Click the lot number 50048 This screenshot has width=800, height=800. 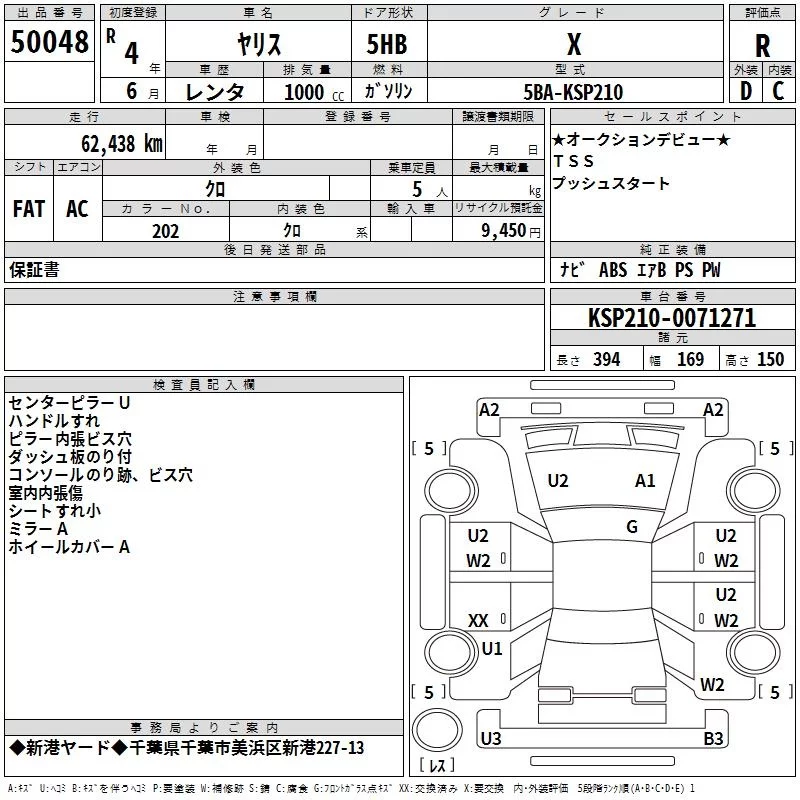[49, 42]
